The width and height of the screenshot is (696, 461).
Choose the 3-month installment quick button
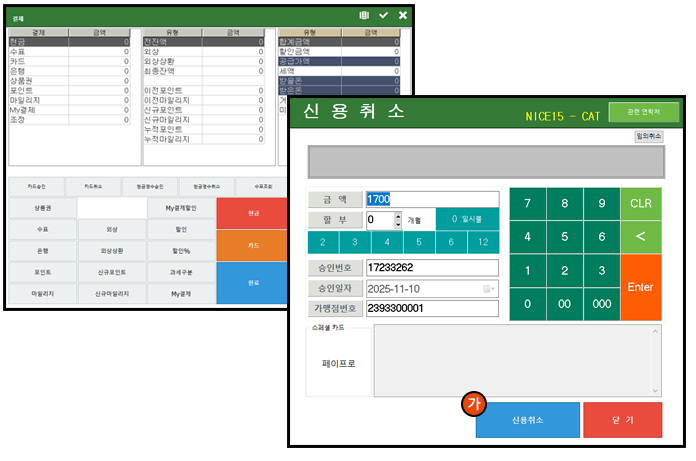click(355, 242)
